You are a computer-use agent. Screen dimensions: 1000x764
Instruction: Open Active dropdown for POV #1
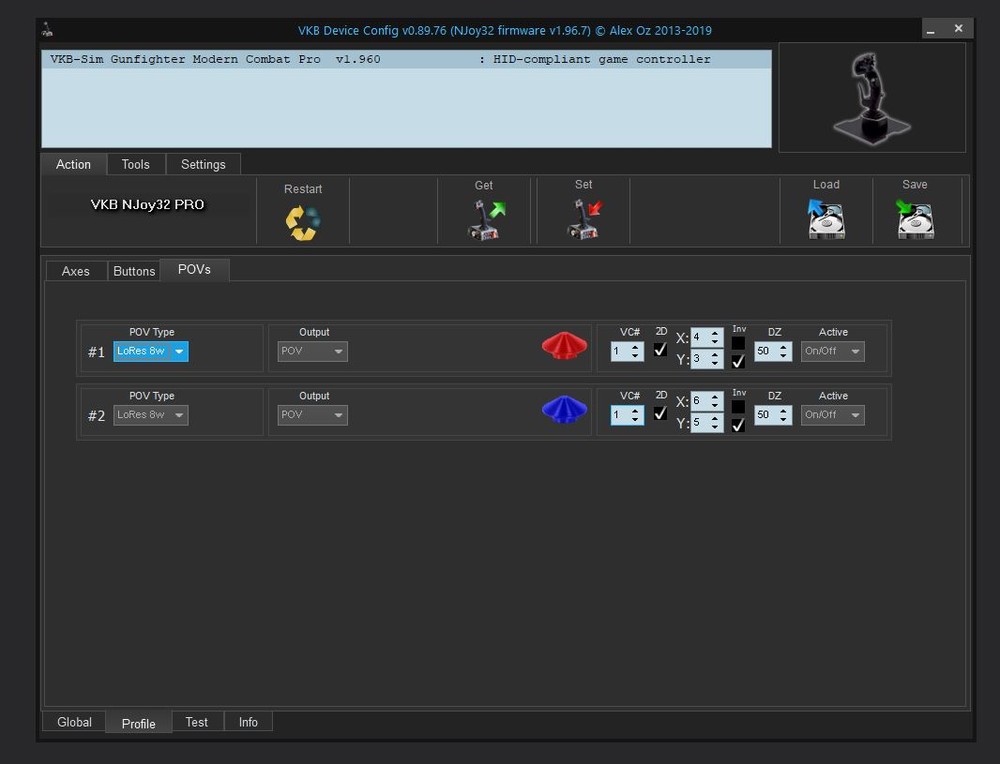pyautogui.click(x=833, y=351)
